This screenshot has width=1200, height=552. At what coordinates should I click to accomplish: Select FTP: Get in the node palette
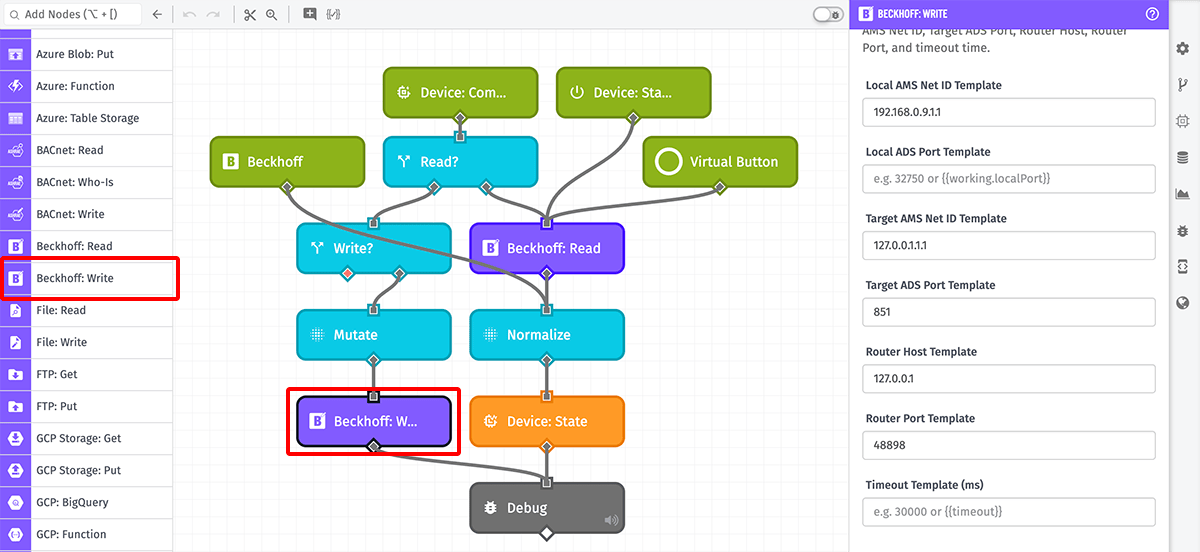[x=86, y=374]
